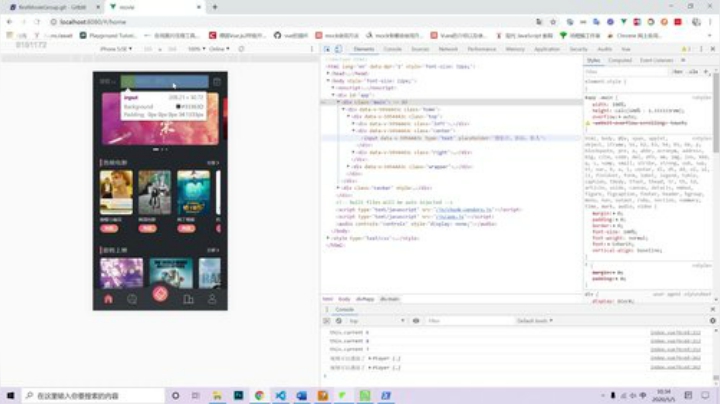Expand the first Player object in console
Screen dimensions: 720x404
point(370,359)
